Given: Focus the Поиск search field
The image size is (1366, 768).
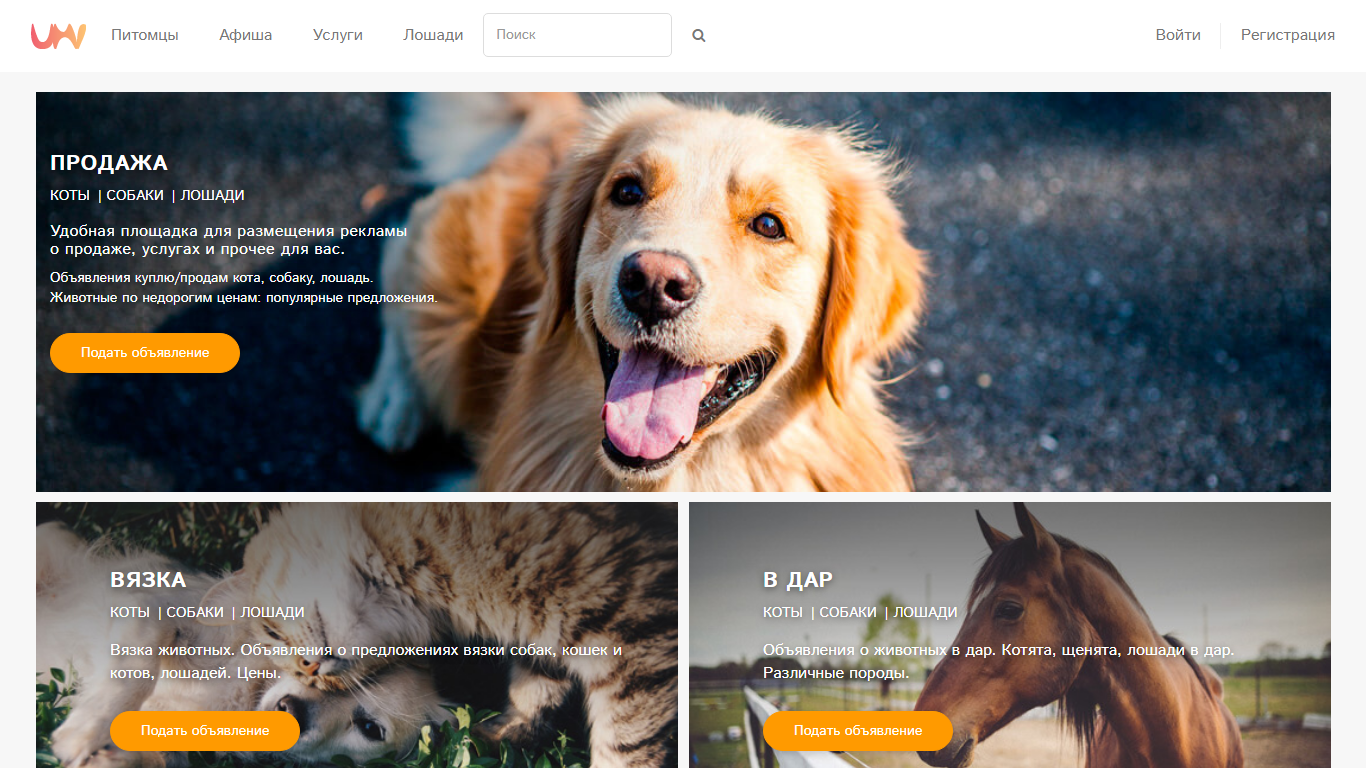Looking at the screenshot, I should pos(577,35).
